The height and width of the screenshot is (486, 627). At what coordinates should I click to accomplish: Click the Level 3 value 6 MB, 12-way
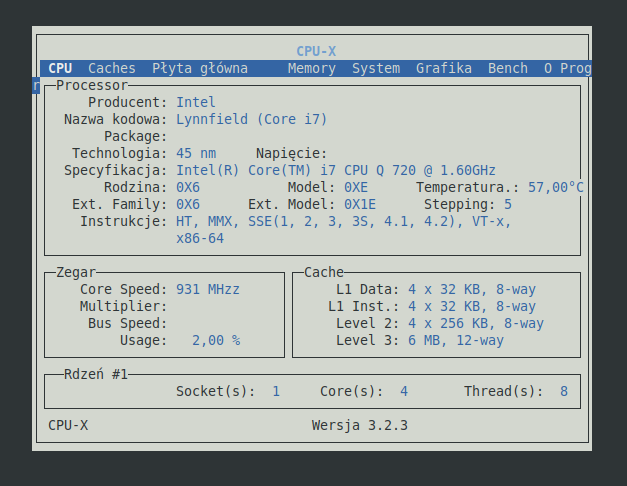(456, 340)
